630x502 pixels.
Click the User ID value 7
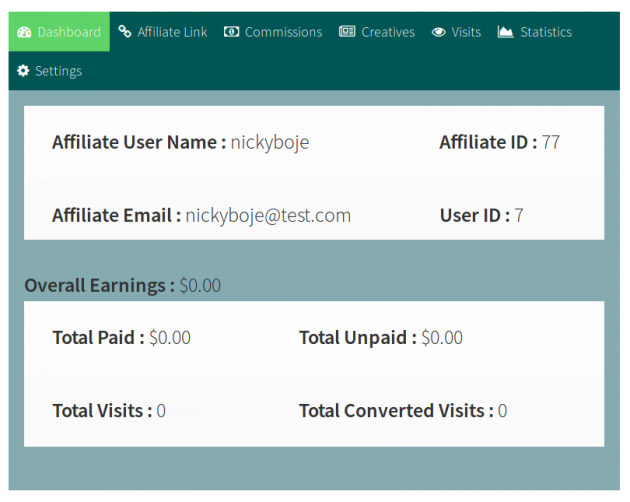click(519, 215)
